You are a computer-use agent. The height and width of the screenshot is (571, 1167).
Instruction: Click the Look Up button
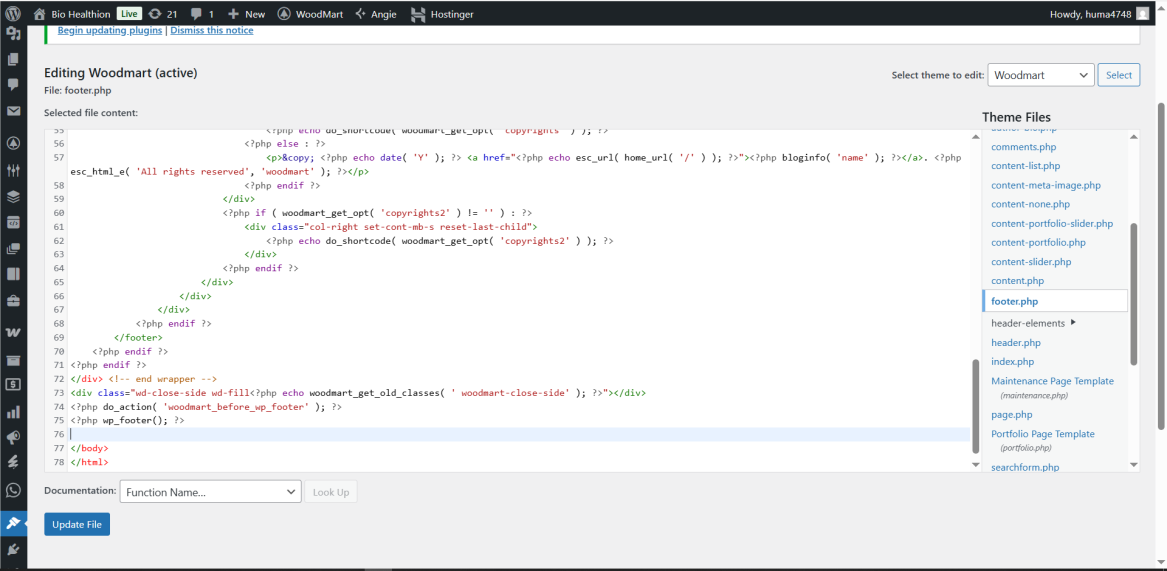point(331,492)
